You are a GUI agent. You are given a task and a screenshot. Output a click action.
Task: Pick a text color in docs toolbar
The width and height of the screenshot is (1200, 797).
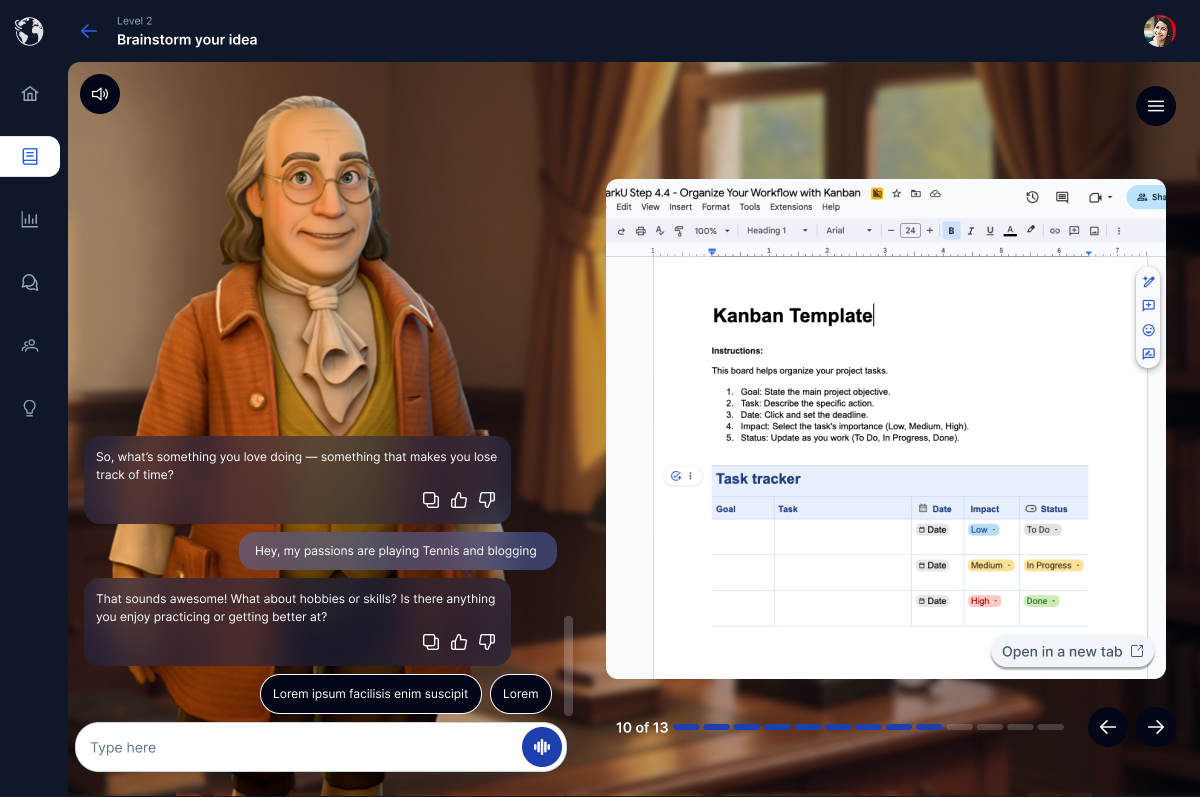pyautogui.click(x=1010, y=231)
